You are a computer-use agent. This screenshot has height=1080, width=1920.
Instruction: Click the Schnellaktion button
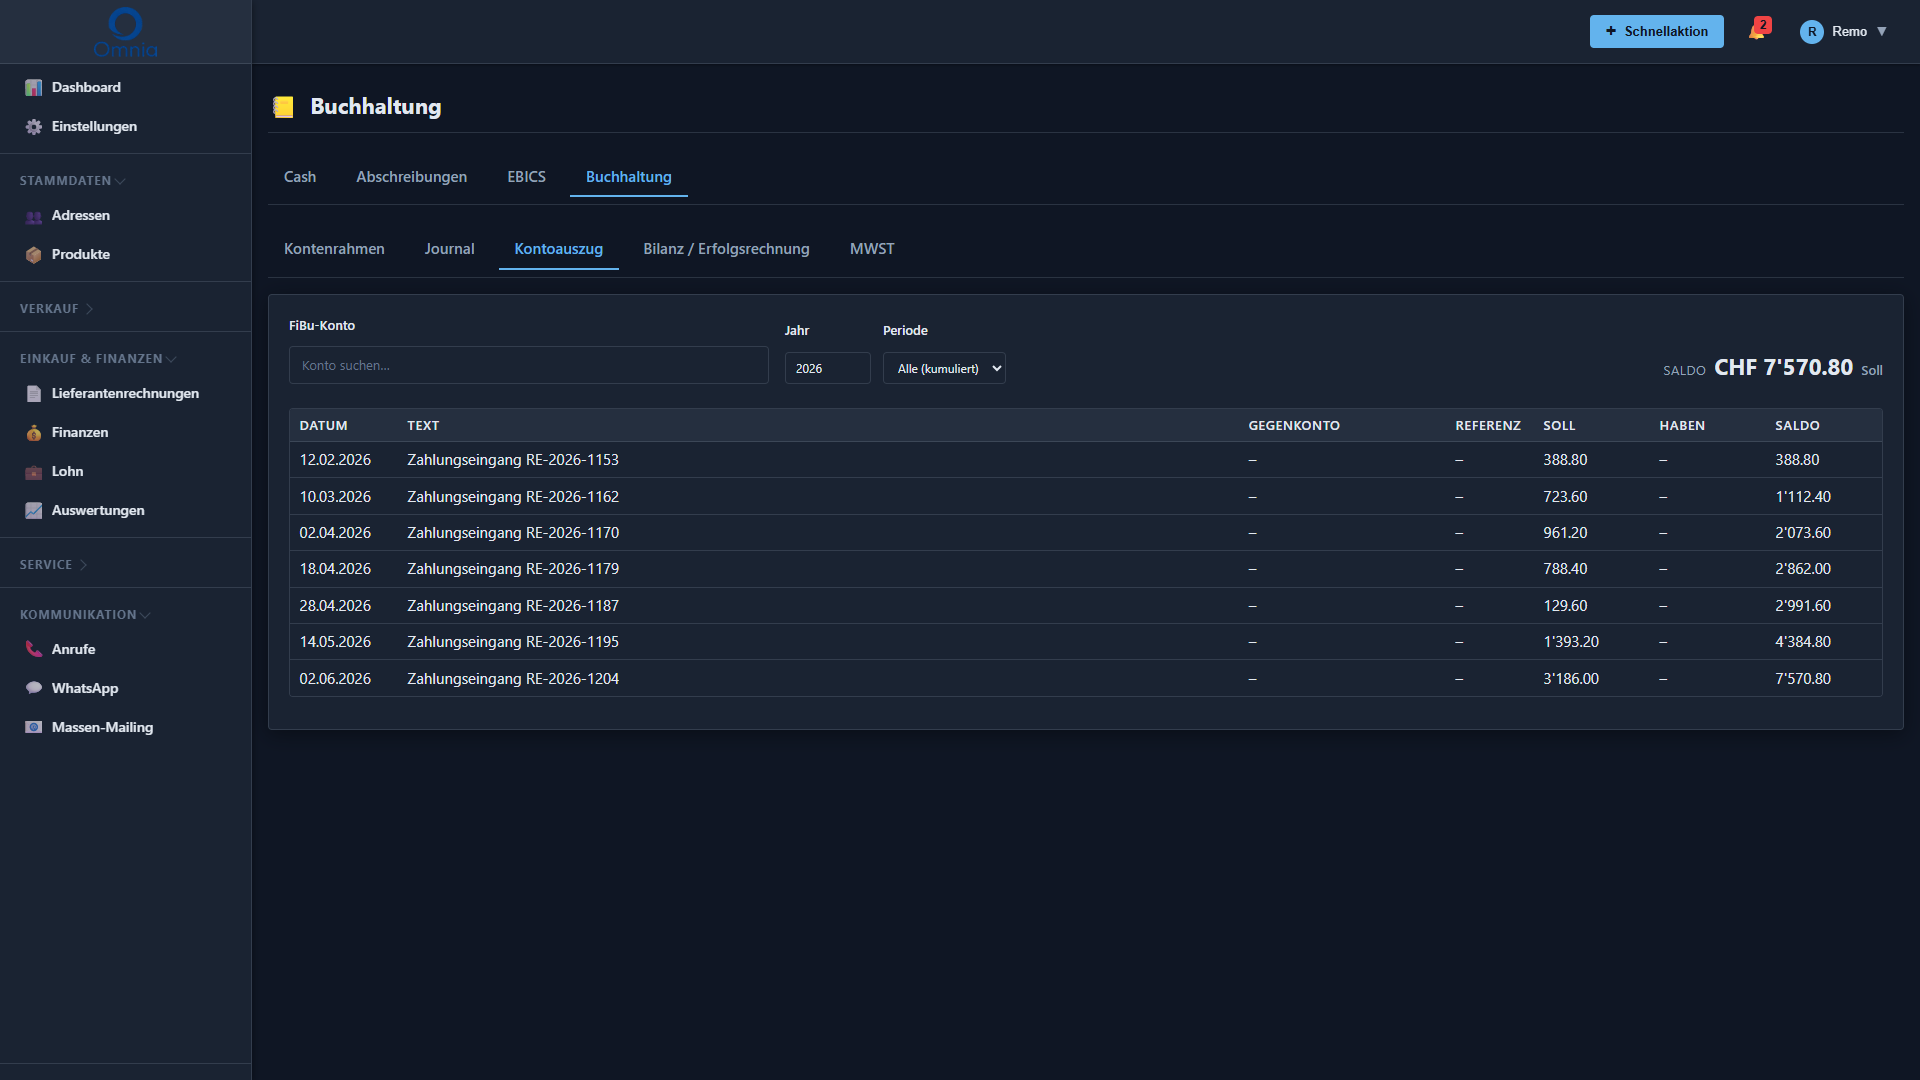1656,31
